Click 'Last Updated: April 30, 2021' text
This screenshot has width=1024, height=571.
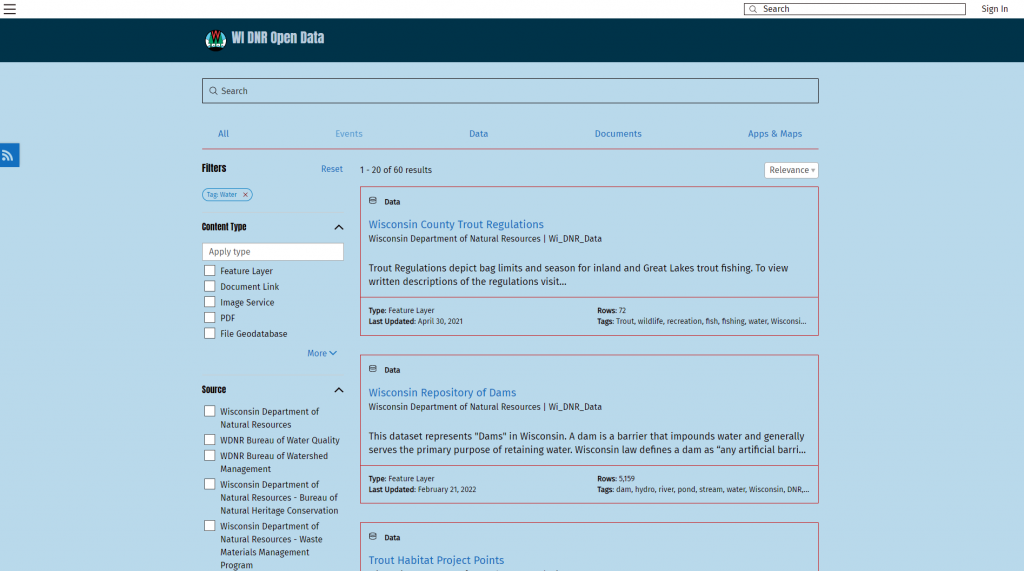415,321
